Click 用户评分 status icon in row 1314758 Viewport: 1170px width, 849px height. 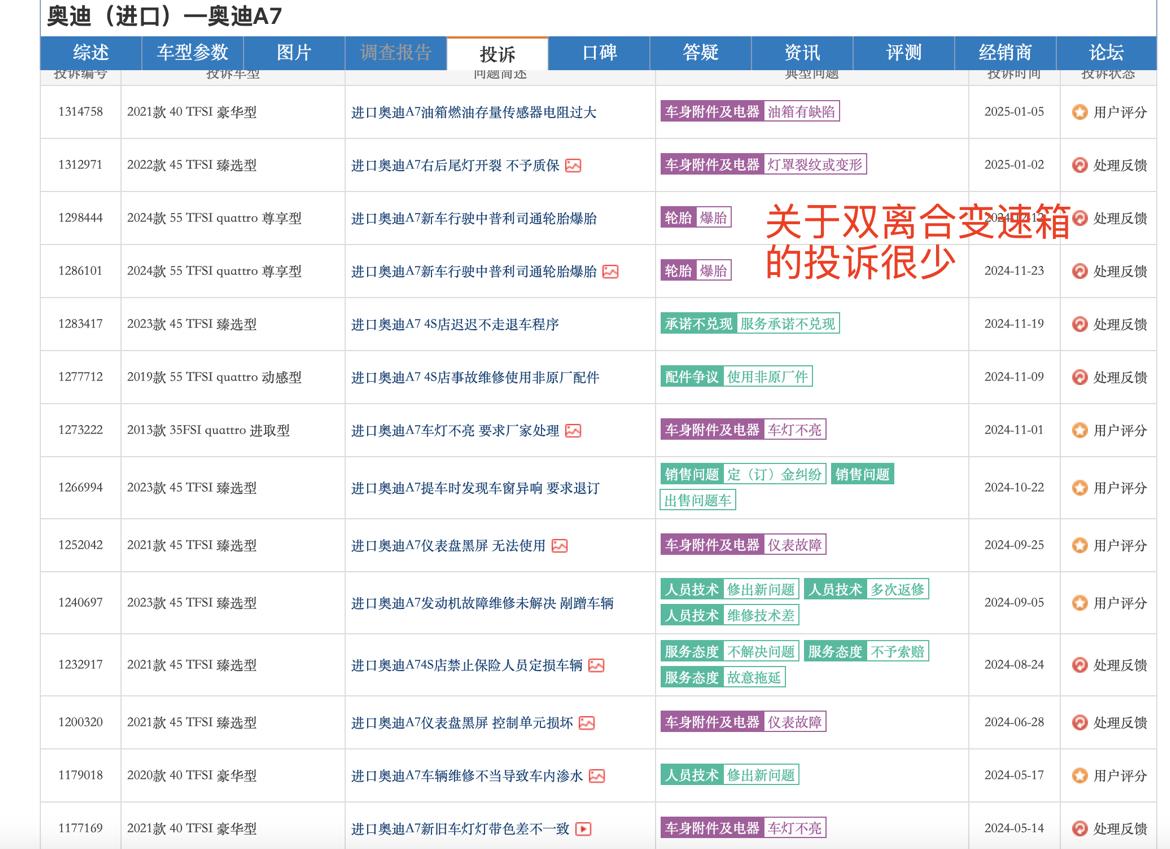(1080, 112)
